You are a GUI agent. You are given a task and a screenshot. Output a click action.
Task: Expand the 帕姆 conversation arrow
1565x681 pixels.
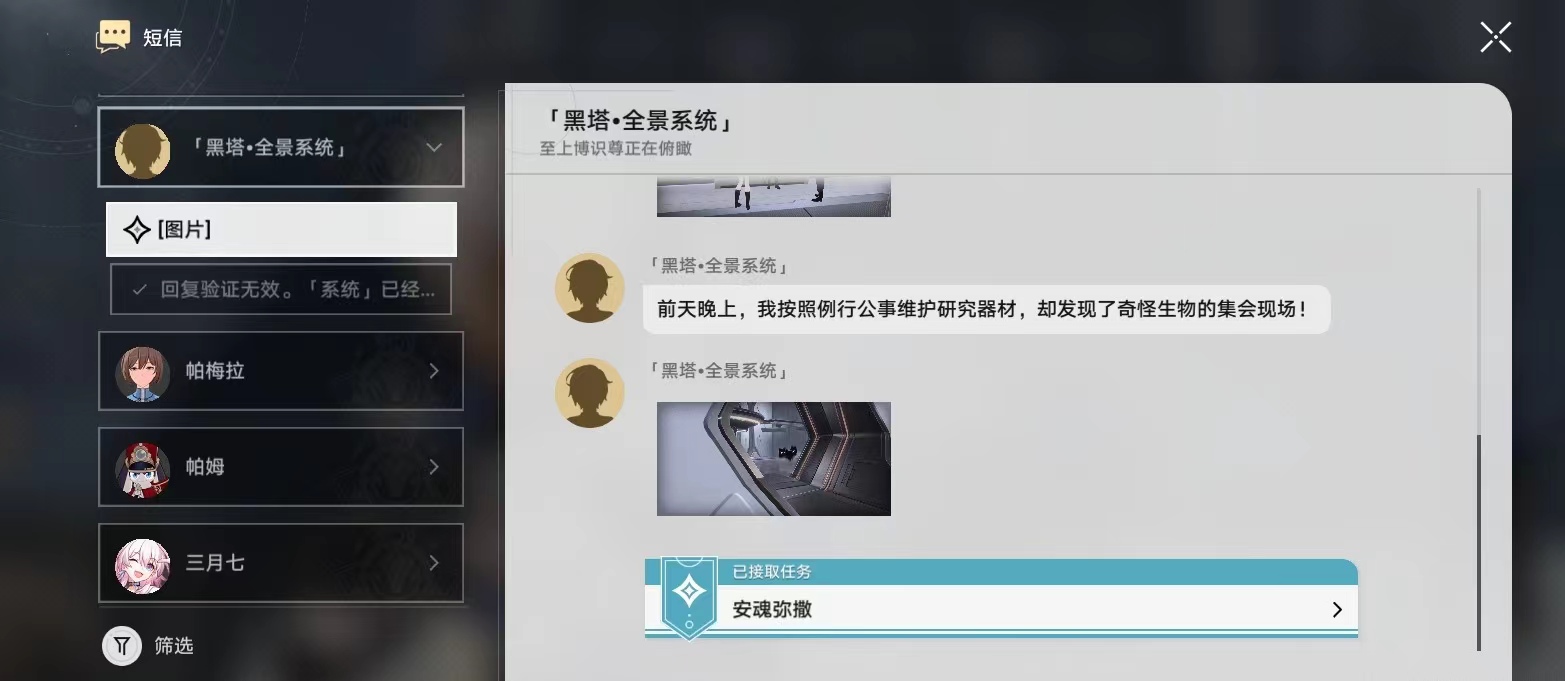434,467
